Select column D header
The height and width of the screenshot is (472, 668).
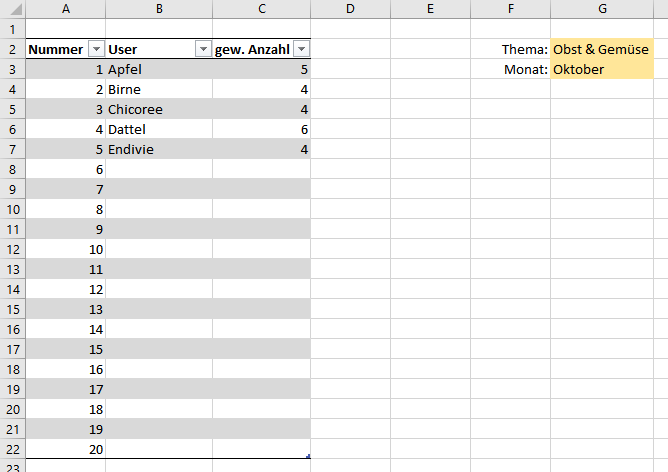pos(350,9)
